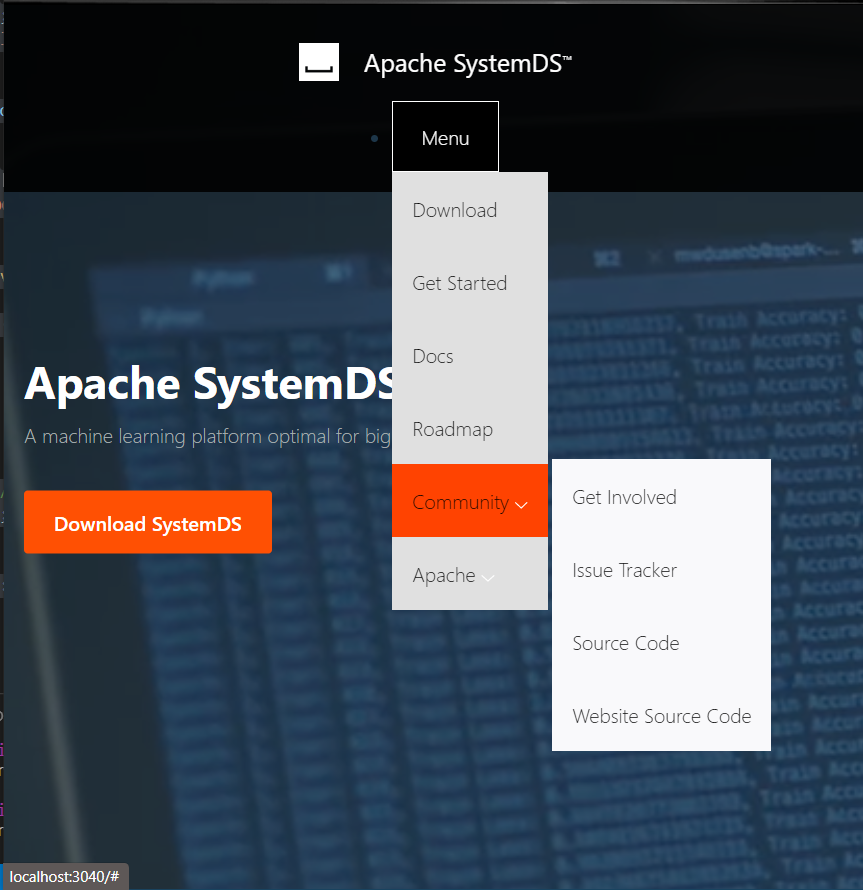Expand the Community submenu
The image size is (863, 890).
470,501
